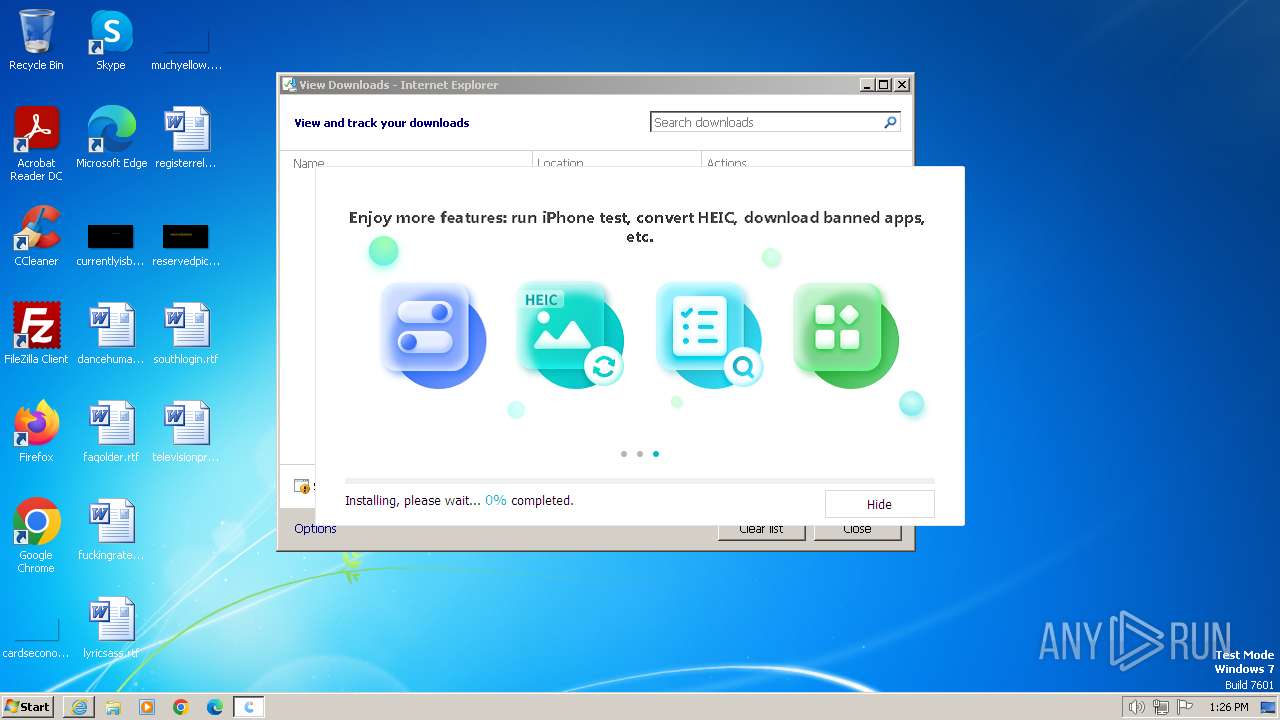
Task: Open fuckingrate rtf document icon
Action: click(111, 529)
